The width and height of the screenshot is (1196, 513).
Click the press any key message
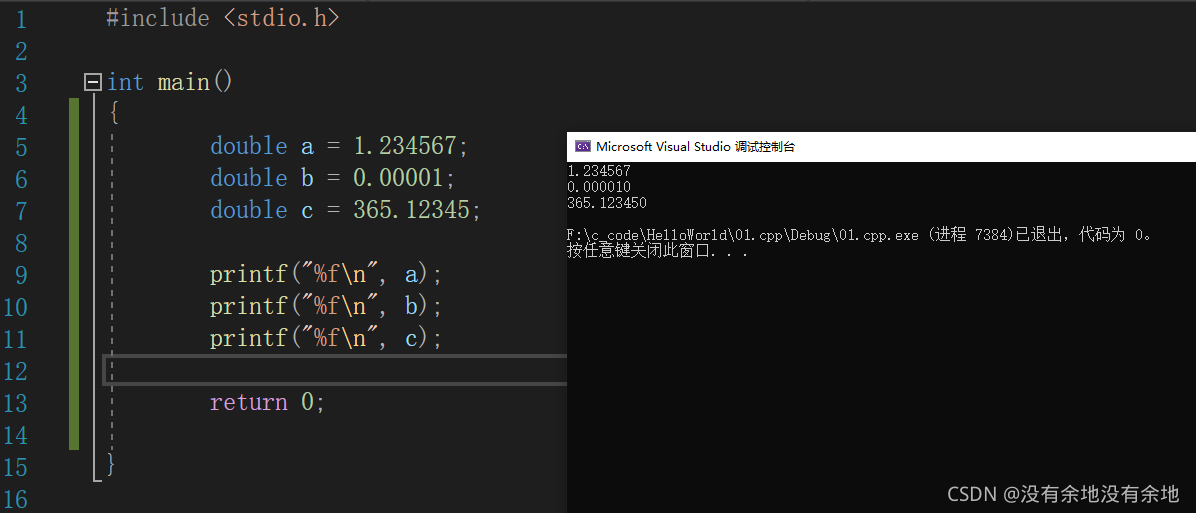pos(657,251)
